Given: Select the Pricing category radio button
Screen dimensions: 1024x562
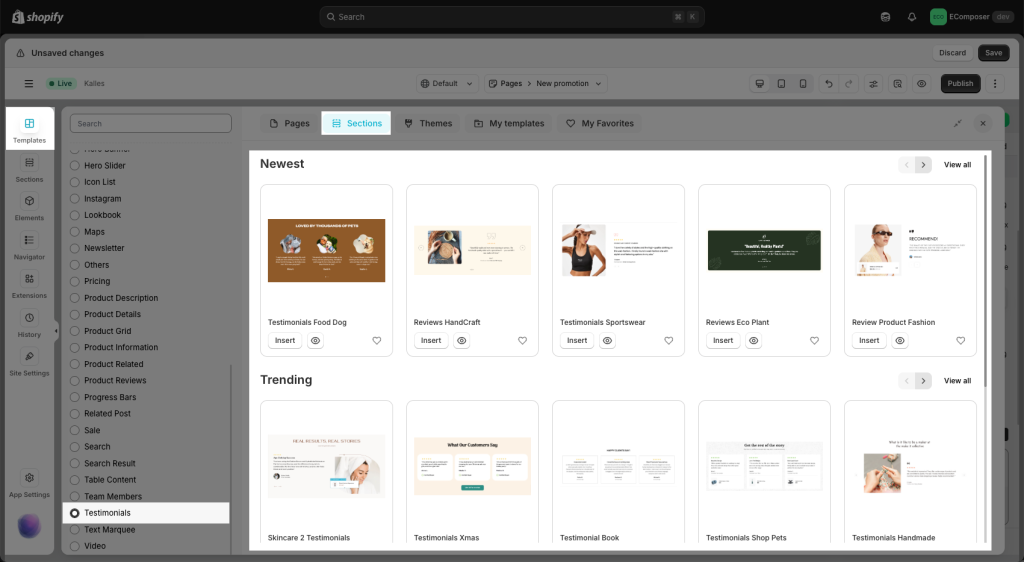Looking at the screenshot, I should 74,282.
